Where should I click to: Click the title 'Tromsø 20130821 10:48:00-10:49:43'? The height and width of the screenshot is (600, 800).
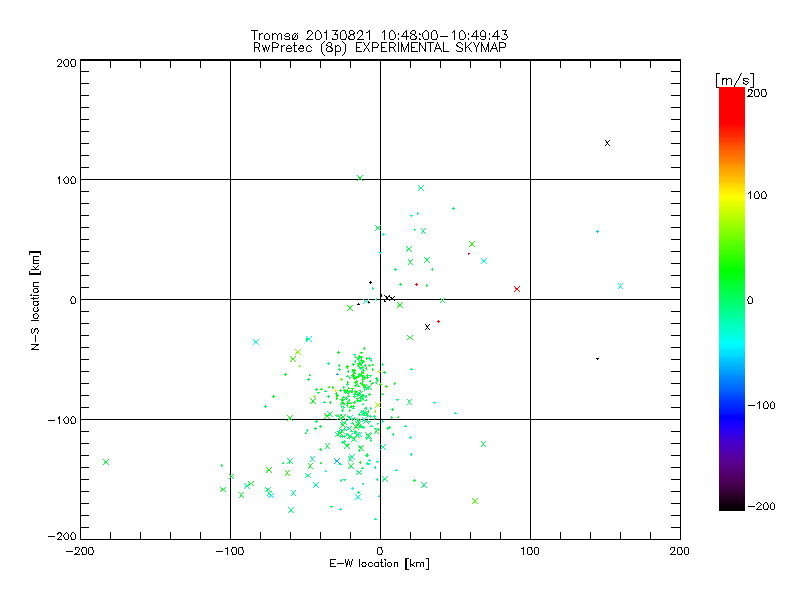380,35
